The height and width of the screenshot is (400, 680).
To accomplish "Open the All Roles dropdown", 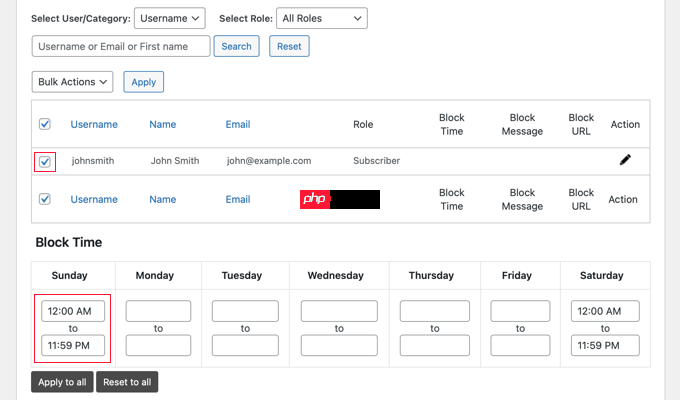I will coord(322,18).
